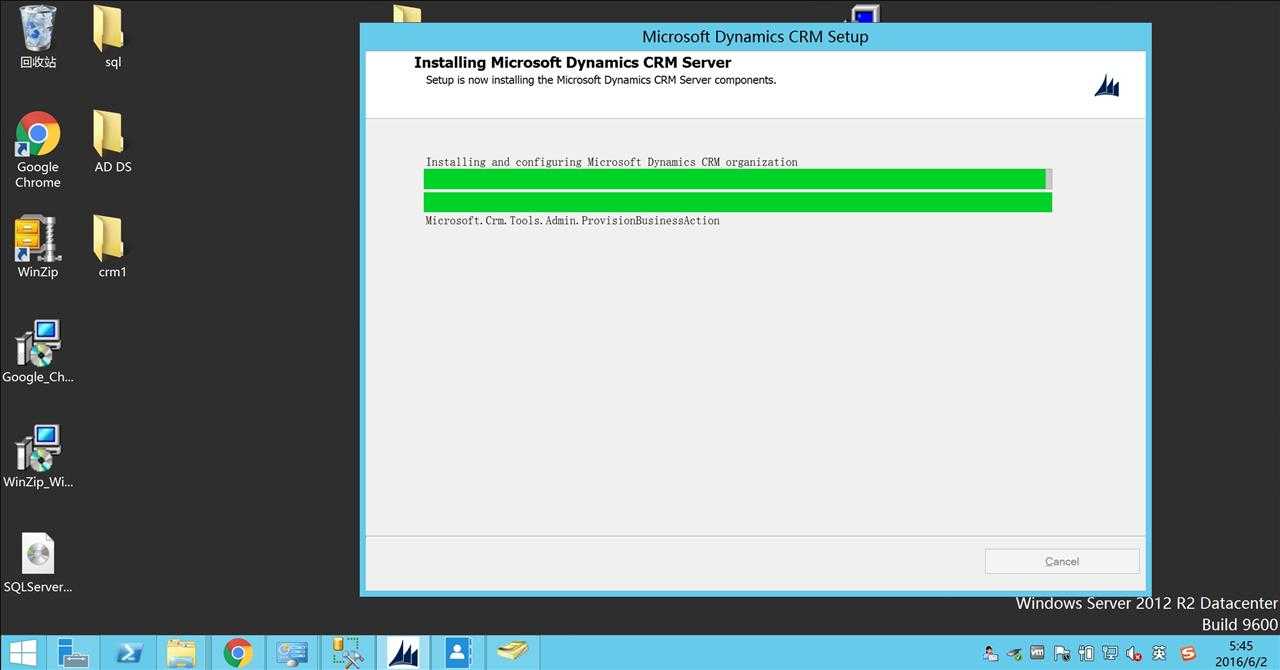Click the lower current action progress bar
This screenshot has height=670, width=1280.
(738, 202)
